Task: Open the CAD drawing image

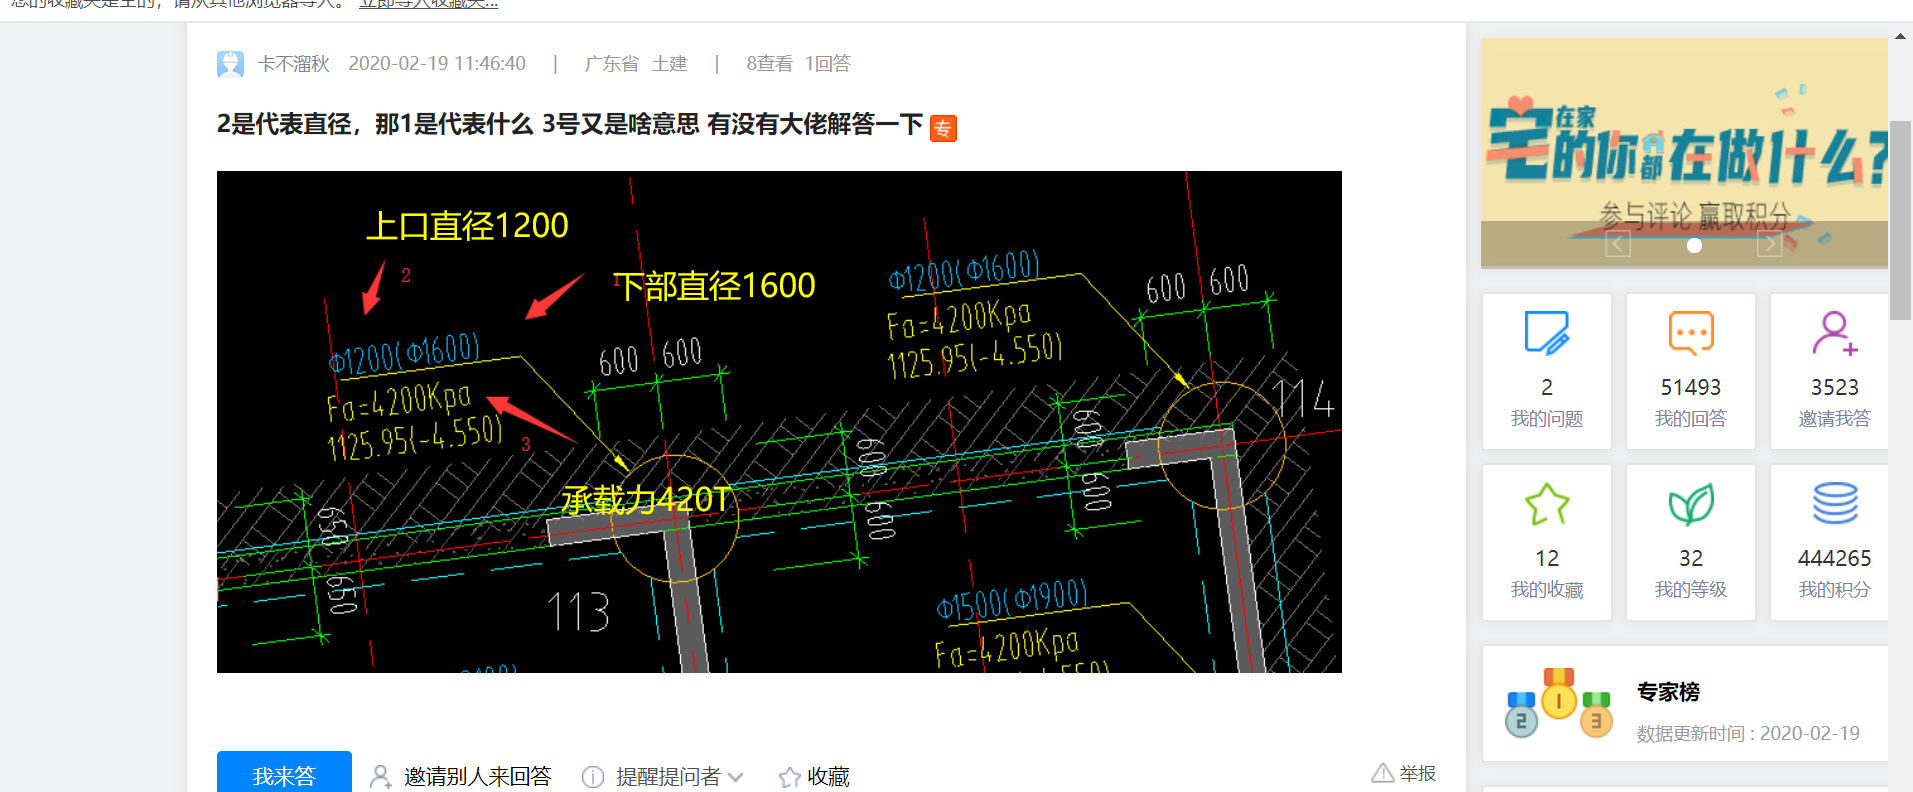Action: tap(779, 421)
